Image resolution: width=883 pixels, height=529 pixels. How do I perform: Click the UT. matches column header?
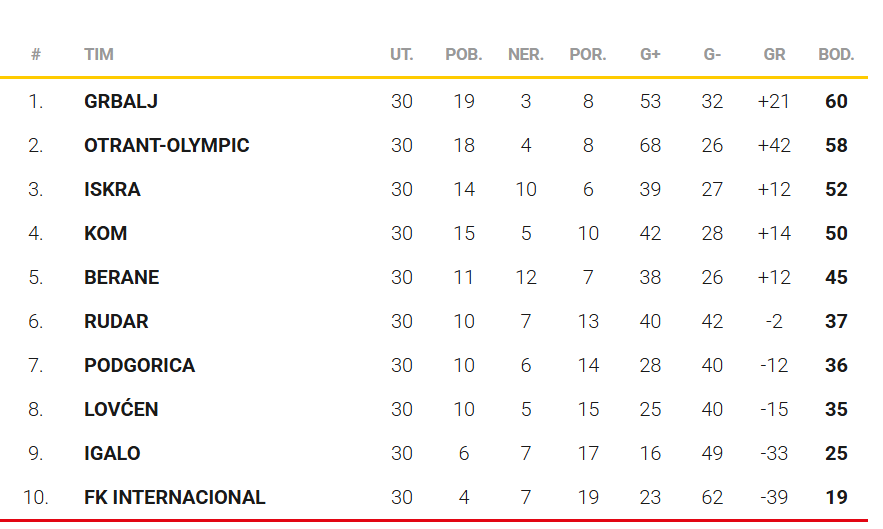[401, 55]
